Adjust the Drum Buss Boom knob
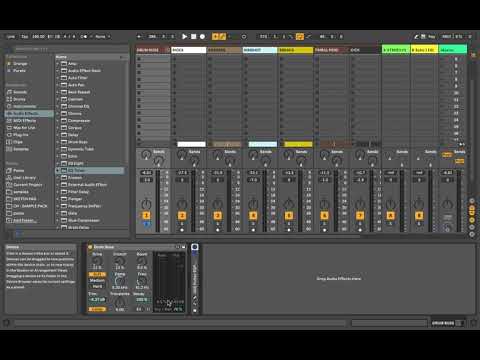 click(x=142, y=261)
